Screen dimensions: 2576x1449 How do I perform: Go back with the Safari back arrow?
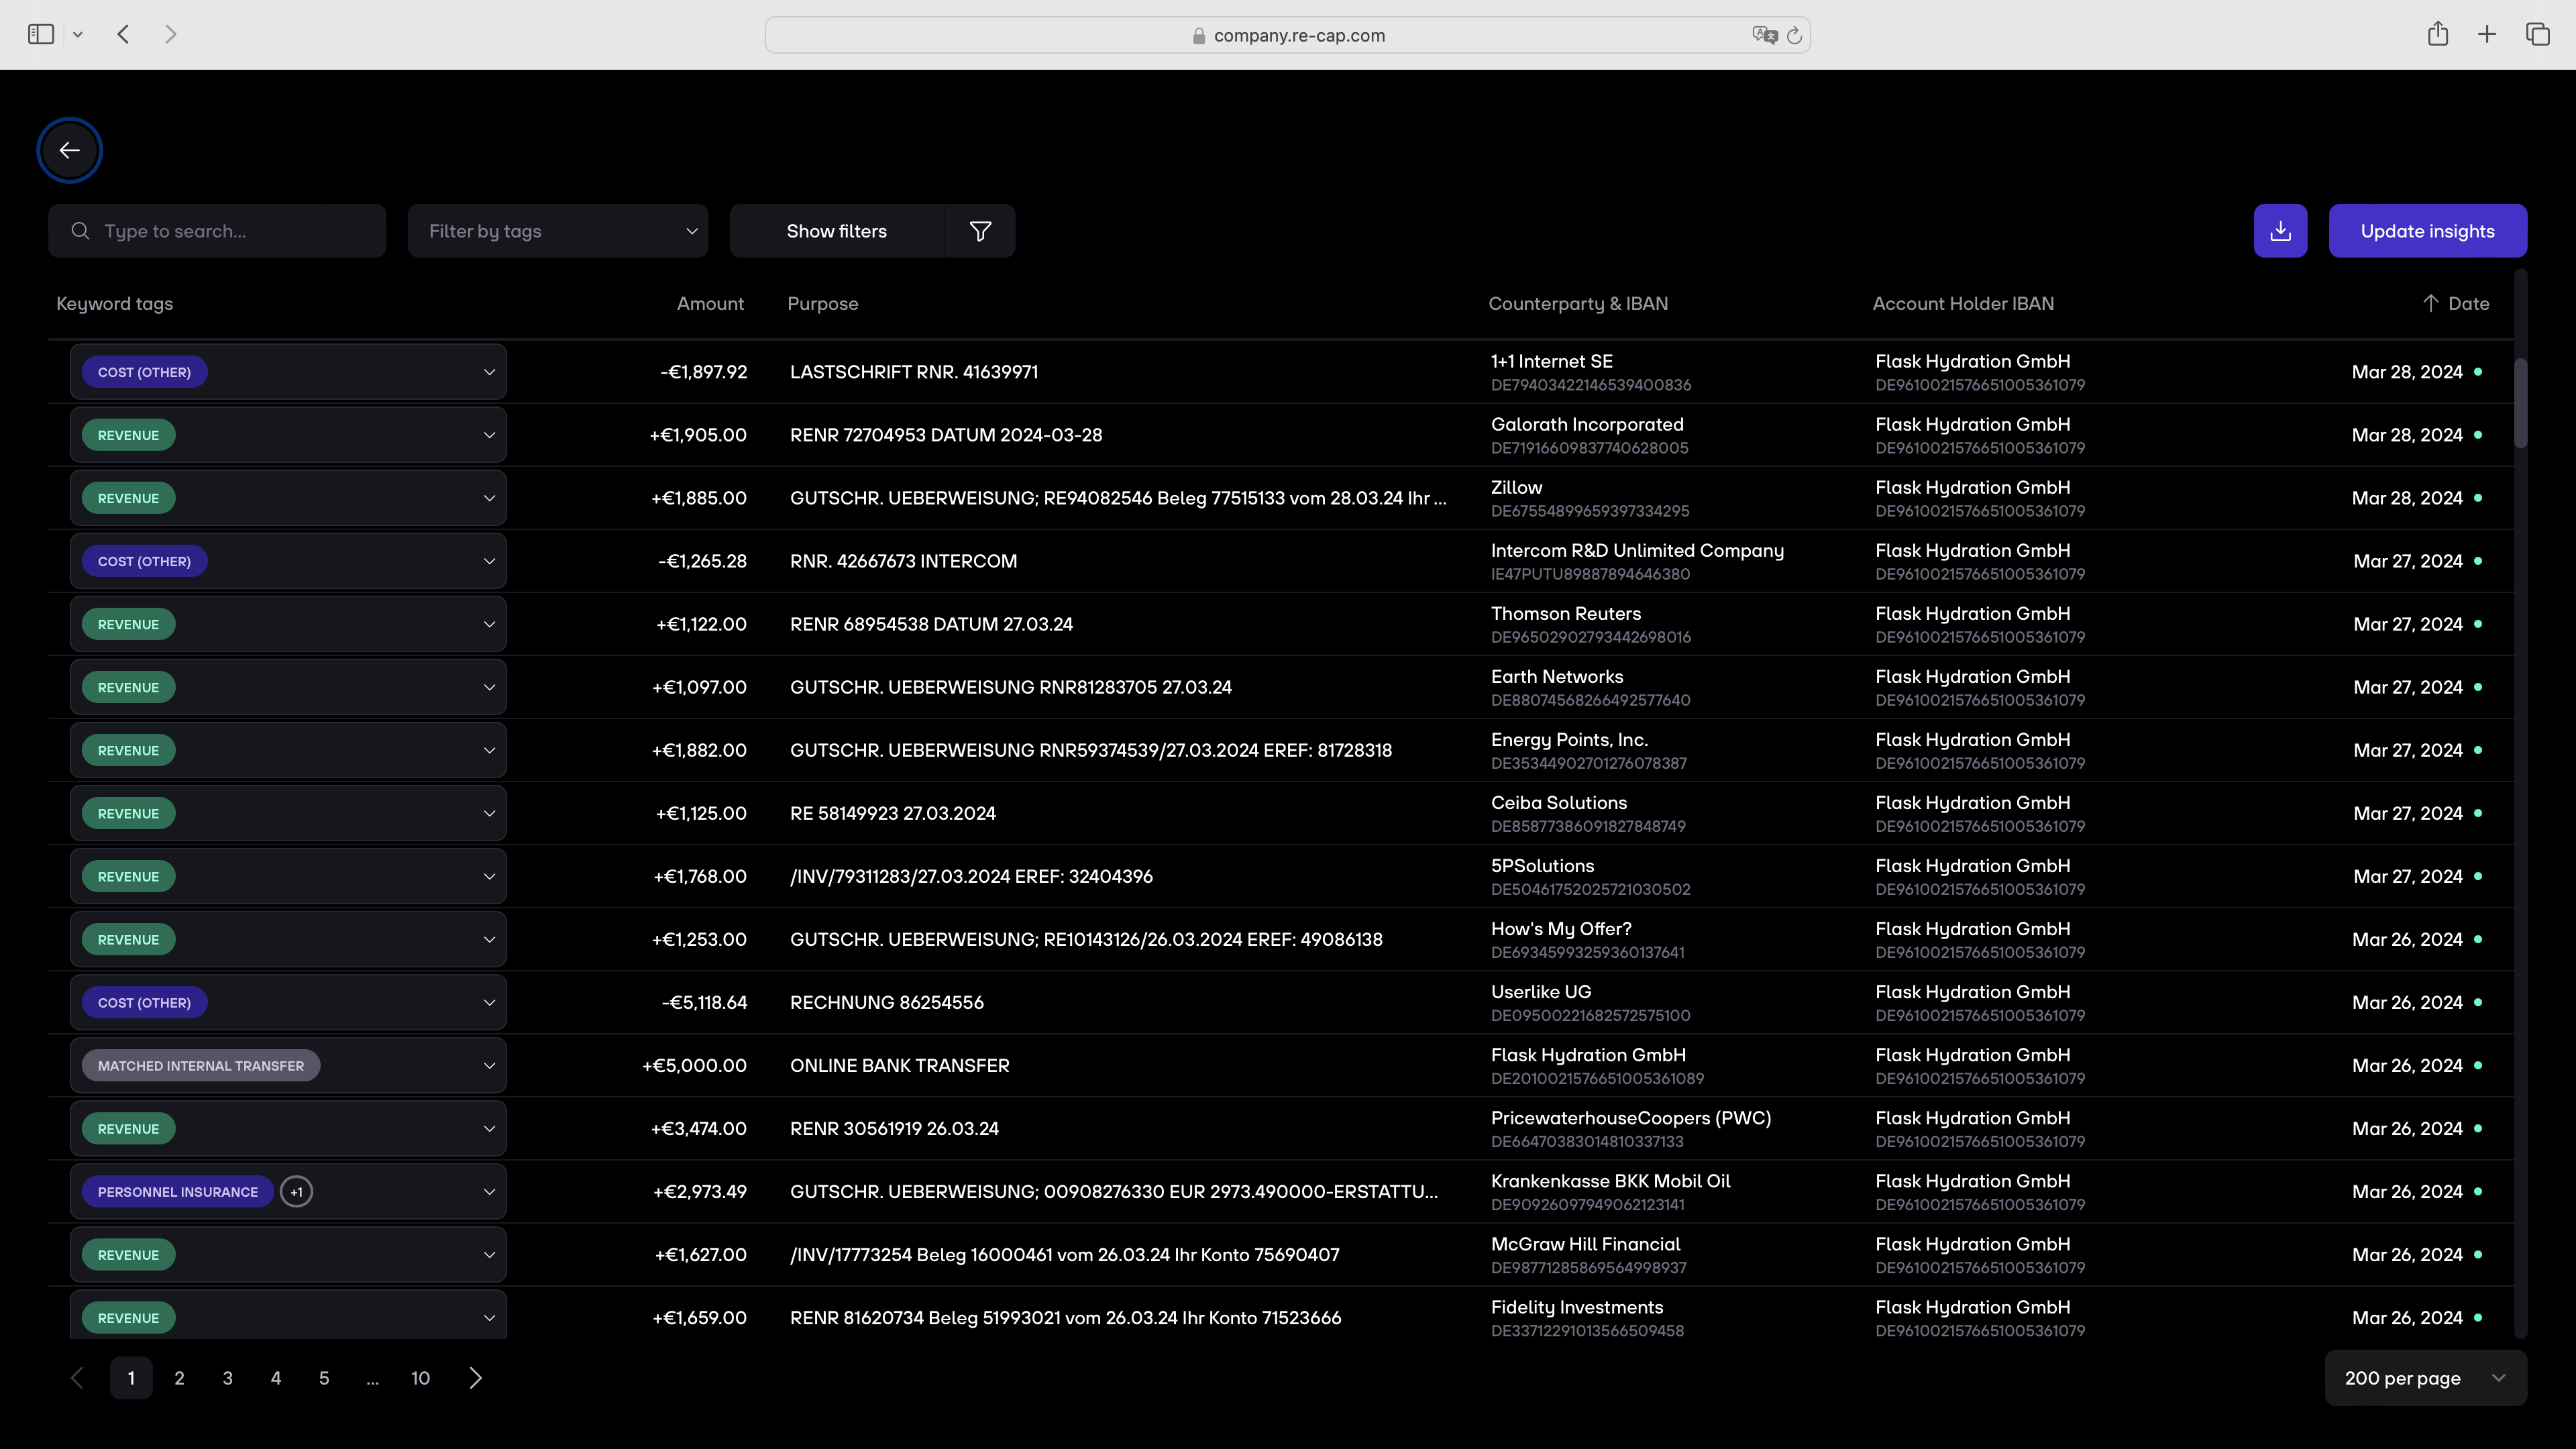(x=123, y=34)
